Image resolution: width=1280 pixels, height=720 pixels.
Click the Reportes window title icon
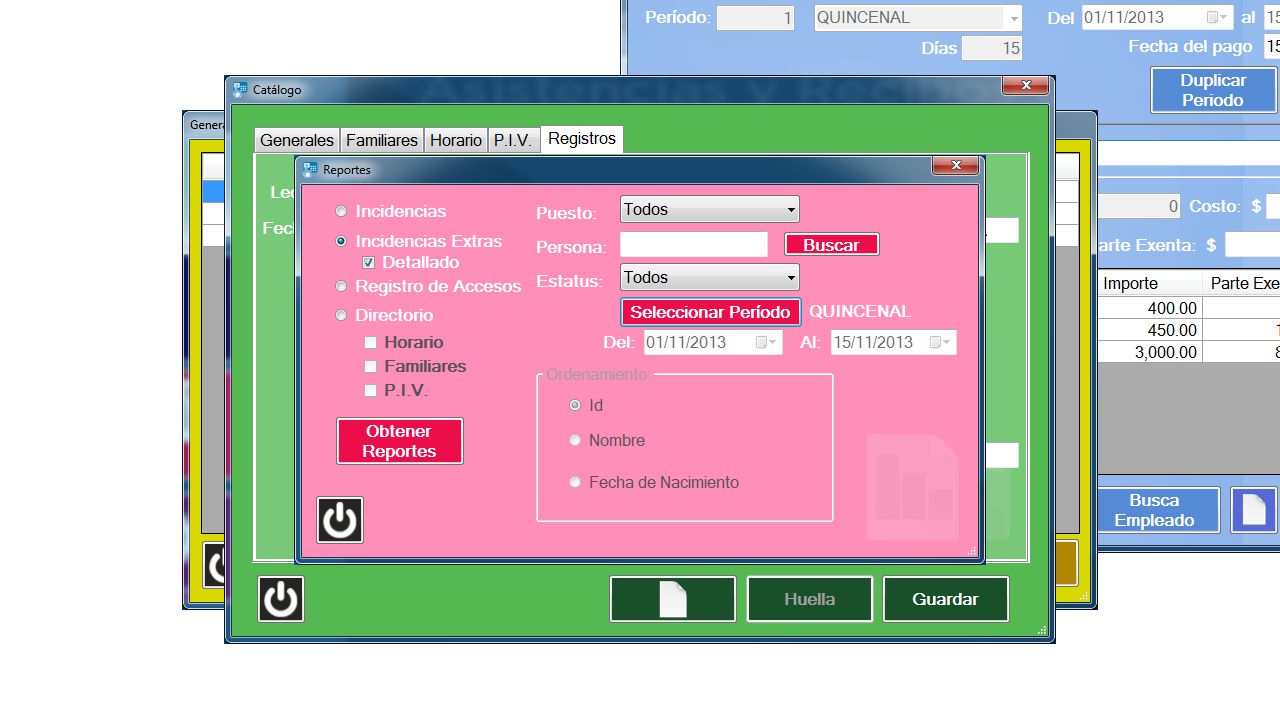coord(310,170)
